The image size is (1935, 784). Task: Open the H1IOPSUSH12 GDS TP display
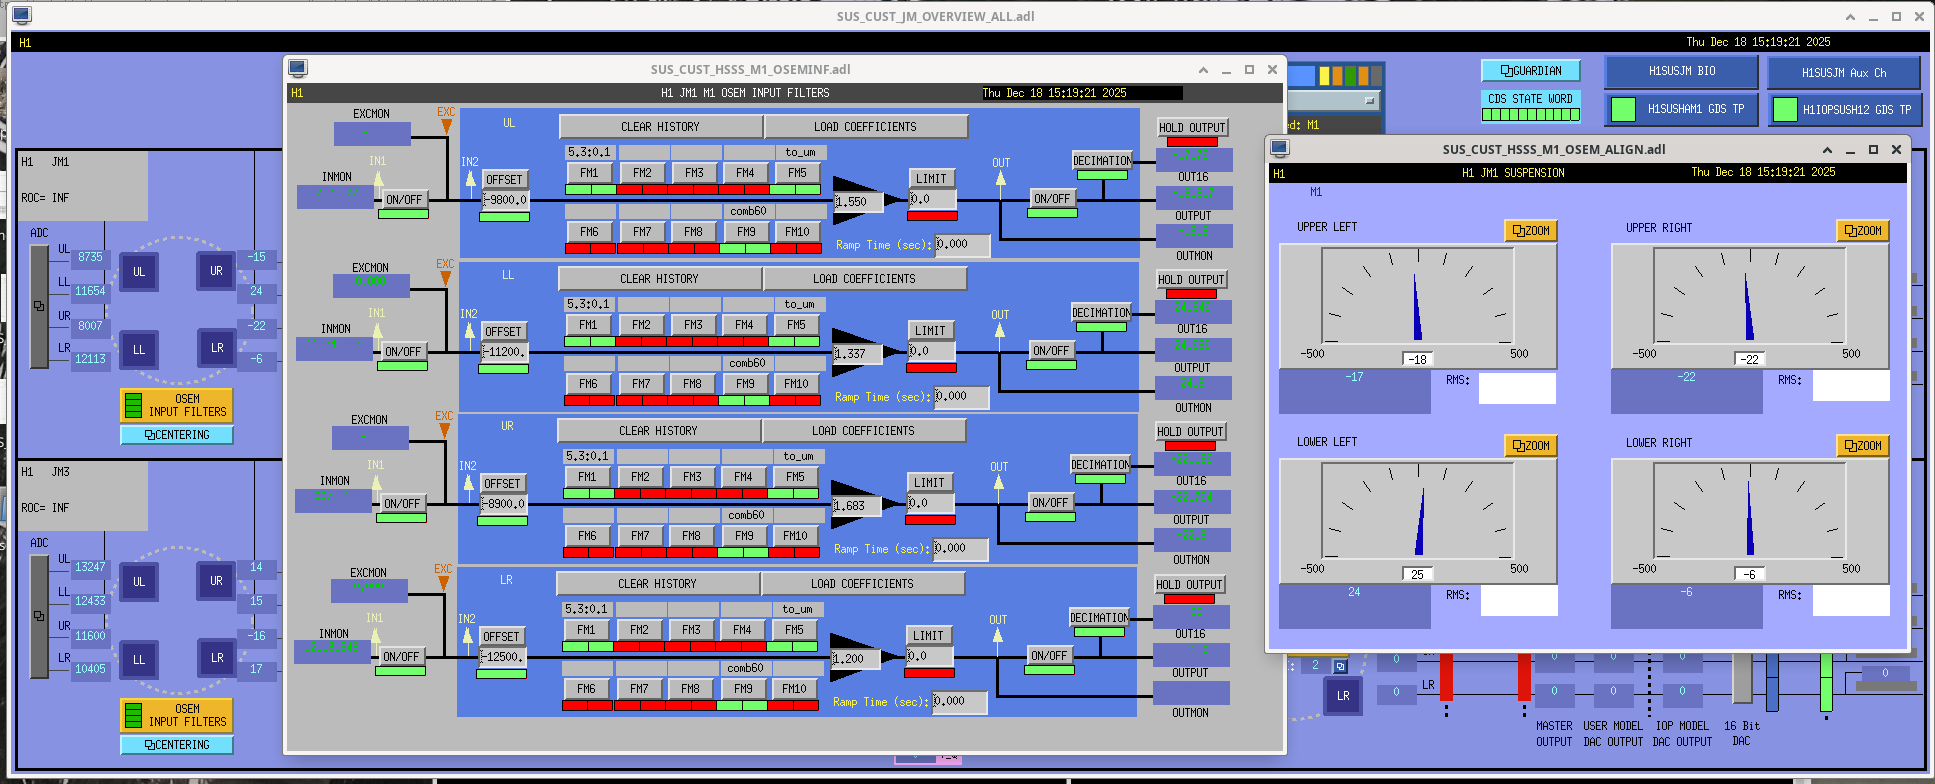(x=1845, y=110)
